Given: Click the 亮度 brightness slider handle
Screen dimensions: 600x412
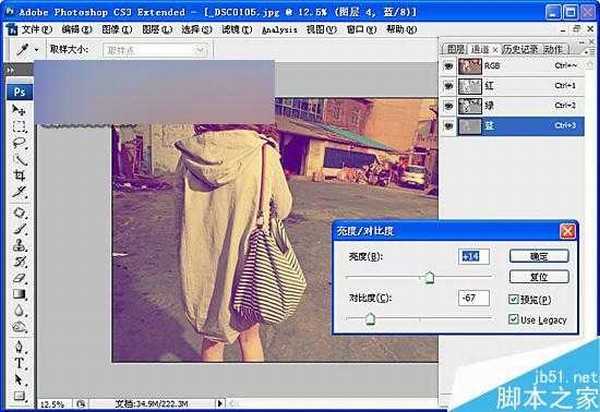Looking at the screenshot, I should pos(429,277).
